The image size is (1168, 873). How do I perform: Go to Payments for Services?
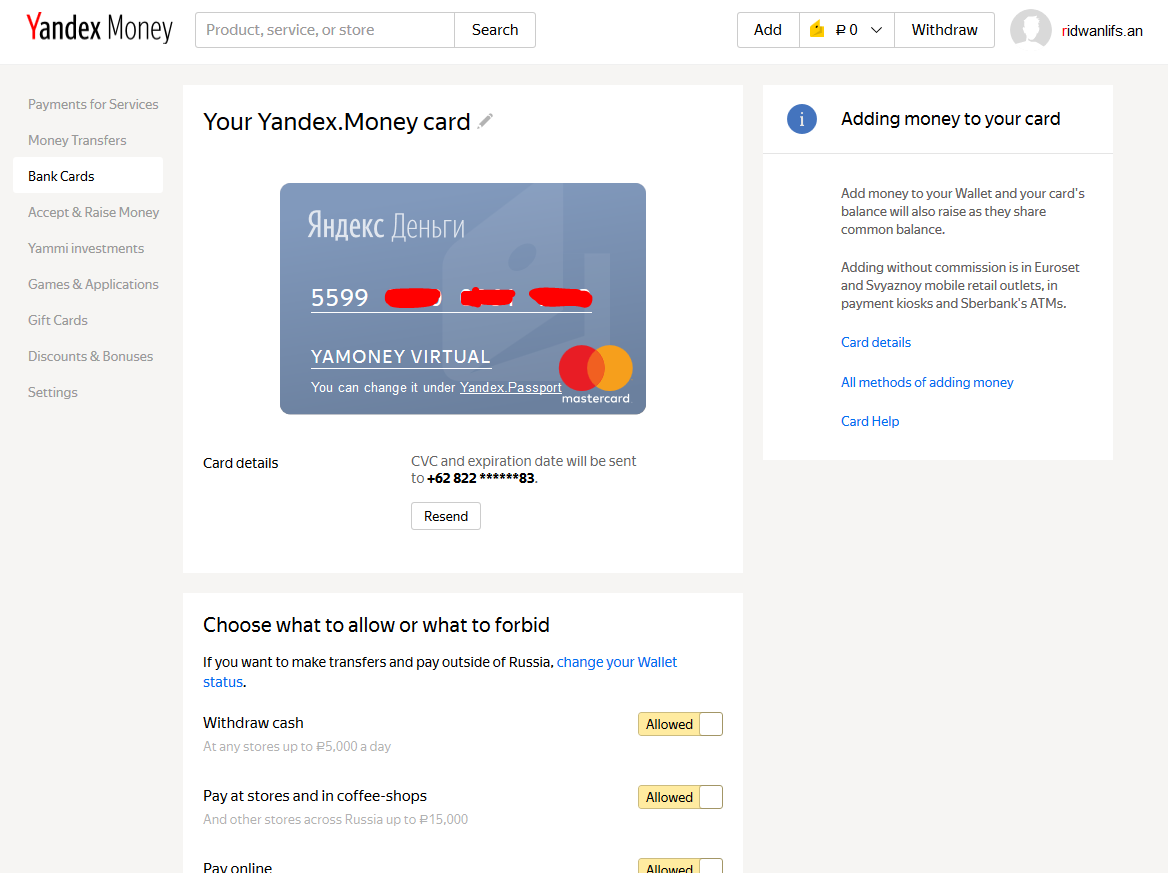93,104
